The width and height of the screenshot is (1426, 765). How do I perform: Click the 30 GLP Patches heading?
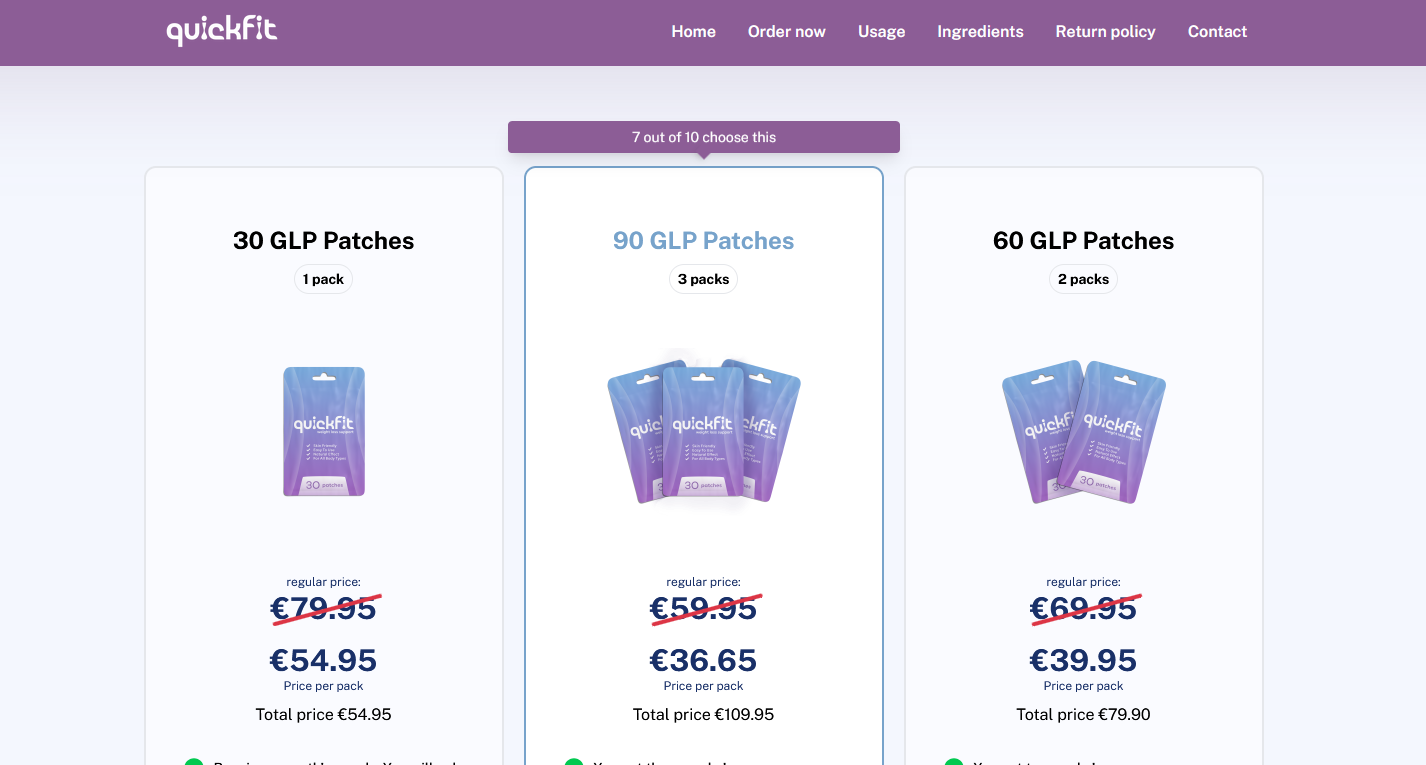324,241
